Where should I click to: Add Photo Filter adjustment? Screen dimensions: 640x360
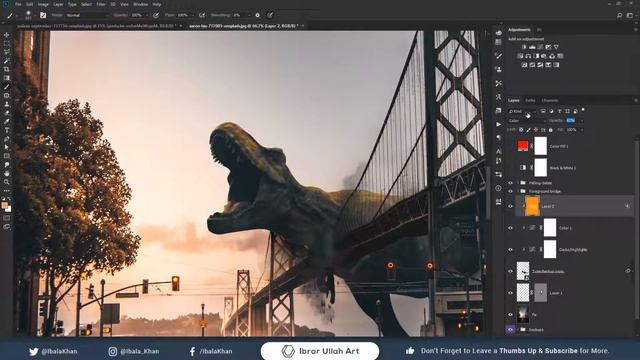click(x=544, y=56)
